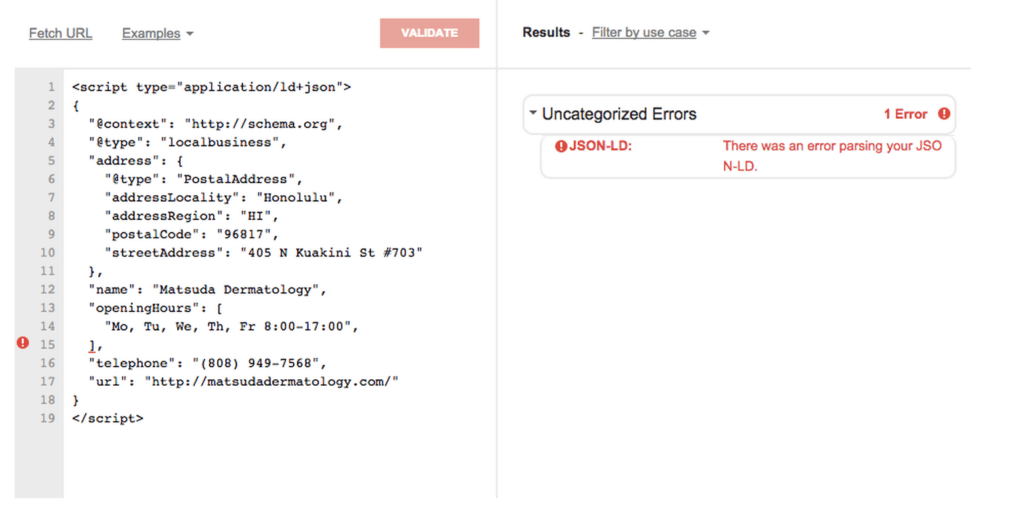Click the "address": { line

[x=137, y=161]
